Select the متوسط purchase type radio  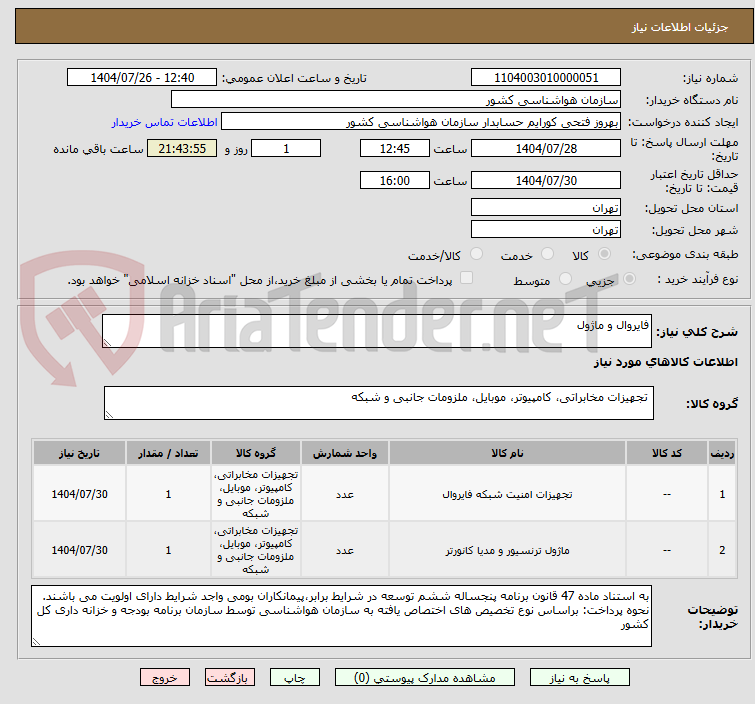[x=565, y=278]
